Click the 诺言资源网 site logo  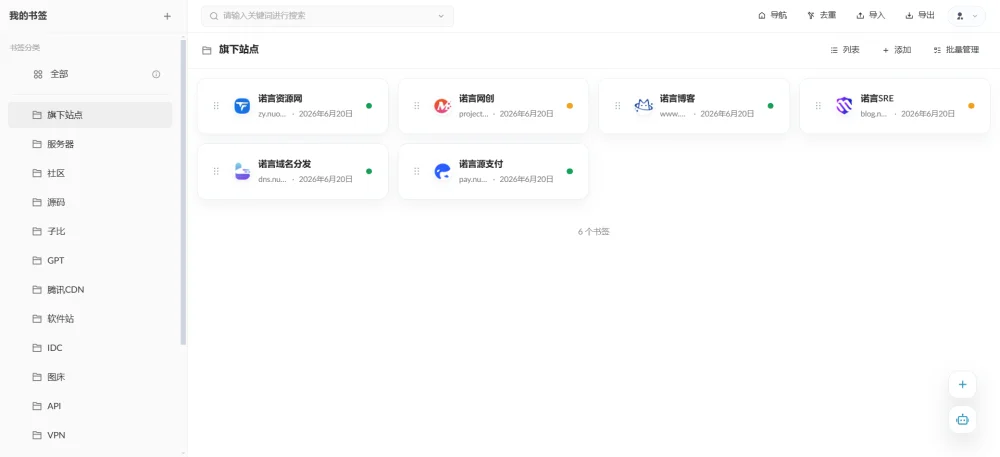pos(242,106)
